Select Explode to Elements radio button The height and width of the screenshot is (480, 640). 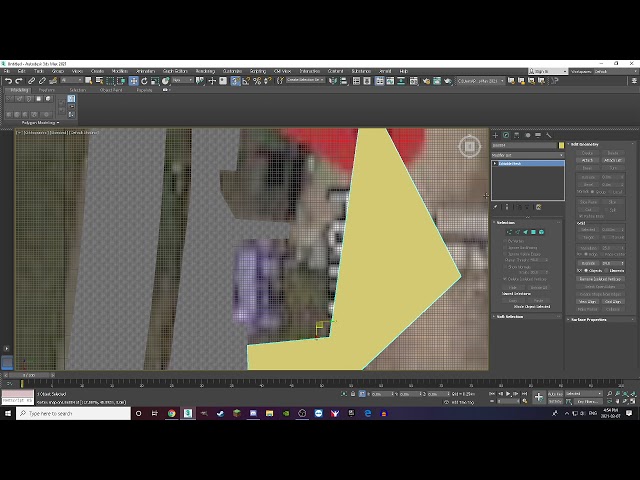pos(607,271)
